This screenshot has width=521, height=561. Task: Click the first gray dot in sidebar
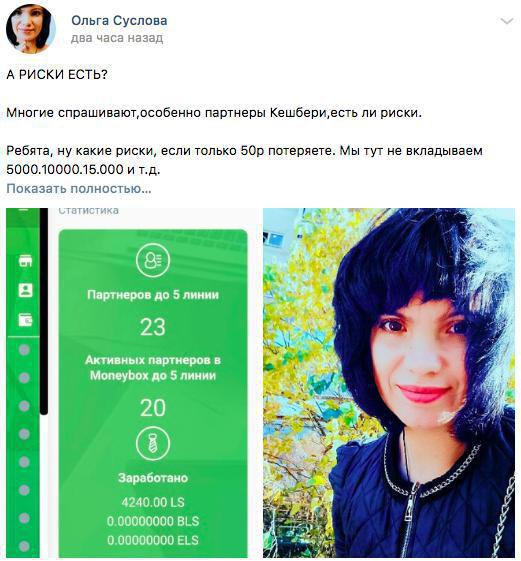[24, 350]
